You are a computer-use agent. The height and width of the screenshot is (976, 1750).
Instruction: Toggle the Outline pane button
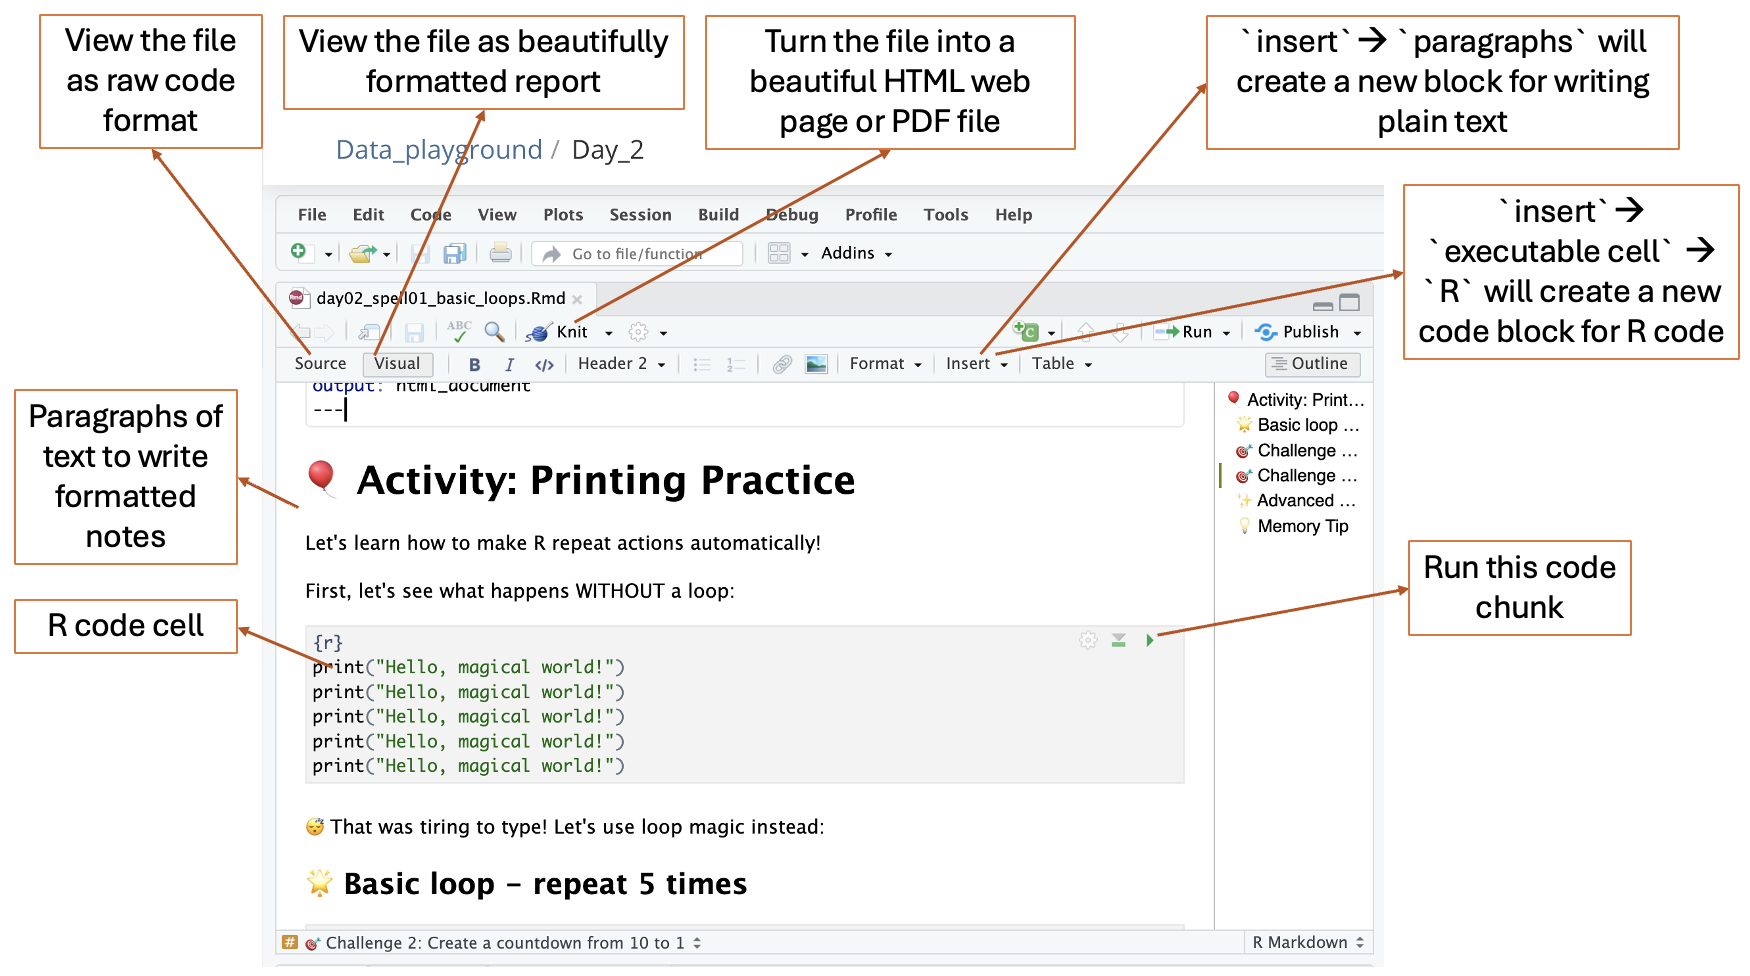coord(1311,364)
